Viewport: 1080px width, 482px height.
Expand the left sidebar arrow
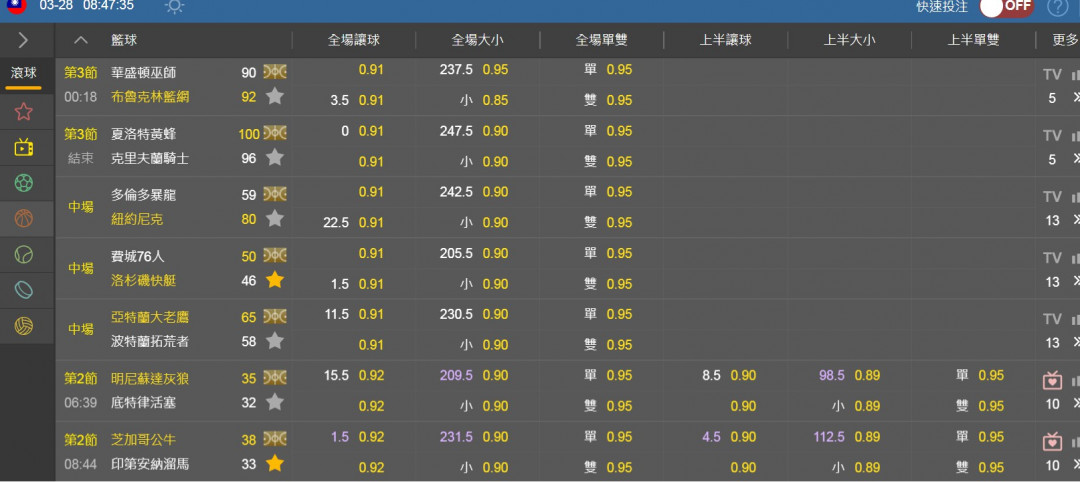click(x=23, y=40)
